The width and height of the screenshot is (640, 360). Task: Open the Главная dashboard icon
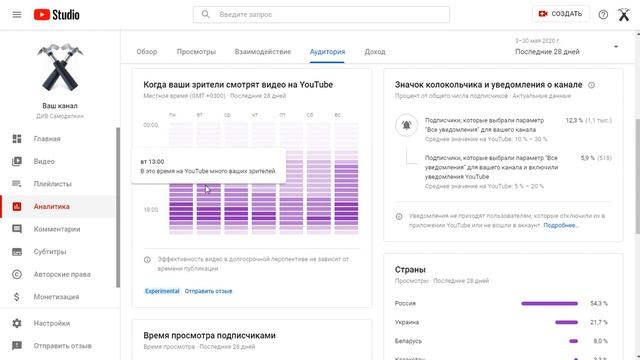point(17,139)
